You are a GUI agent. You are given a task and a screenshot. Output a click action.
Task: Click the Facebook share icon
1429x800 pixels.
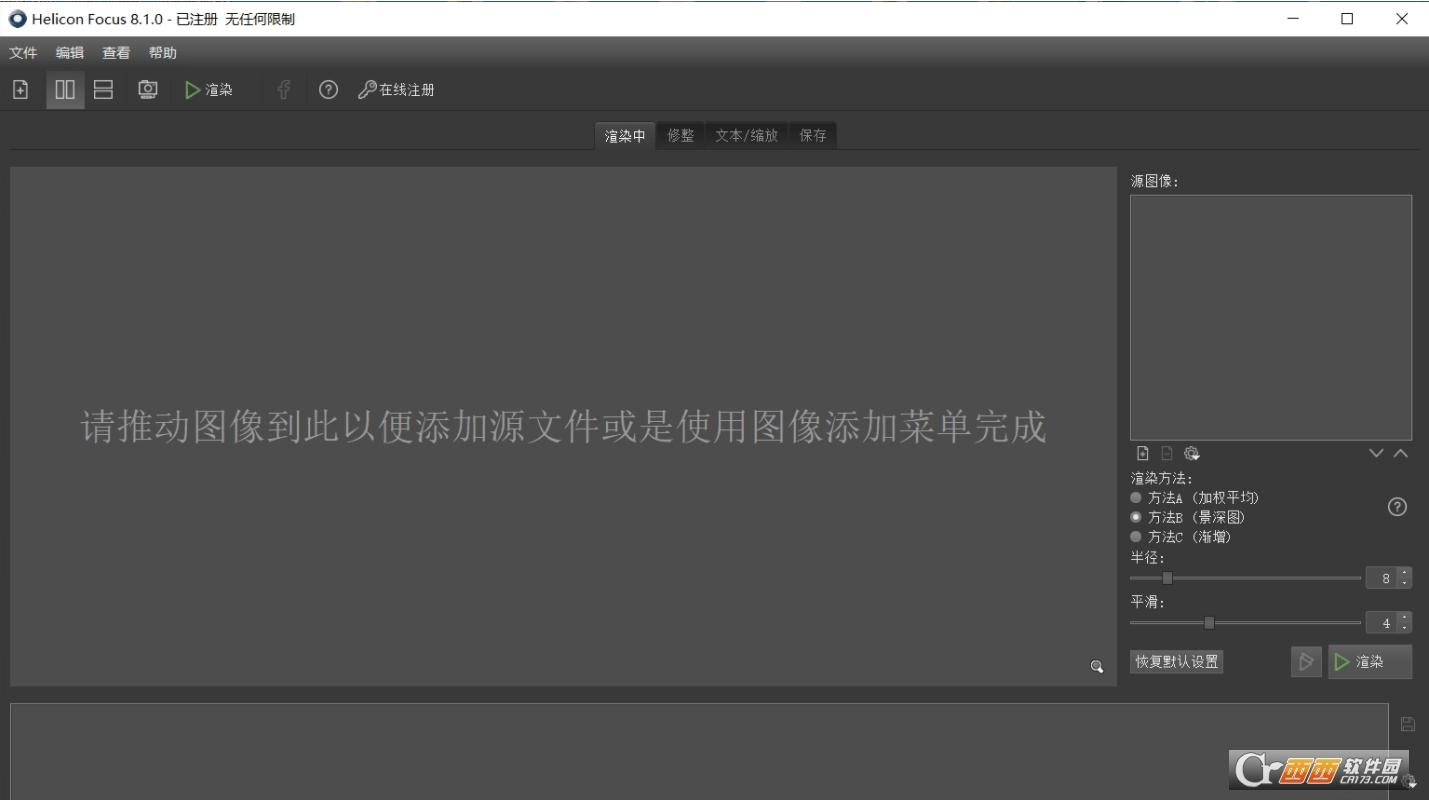pos(283,89)
